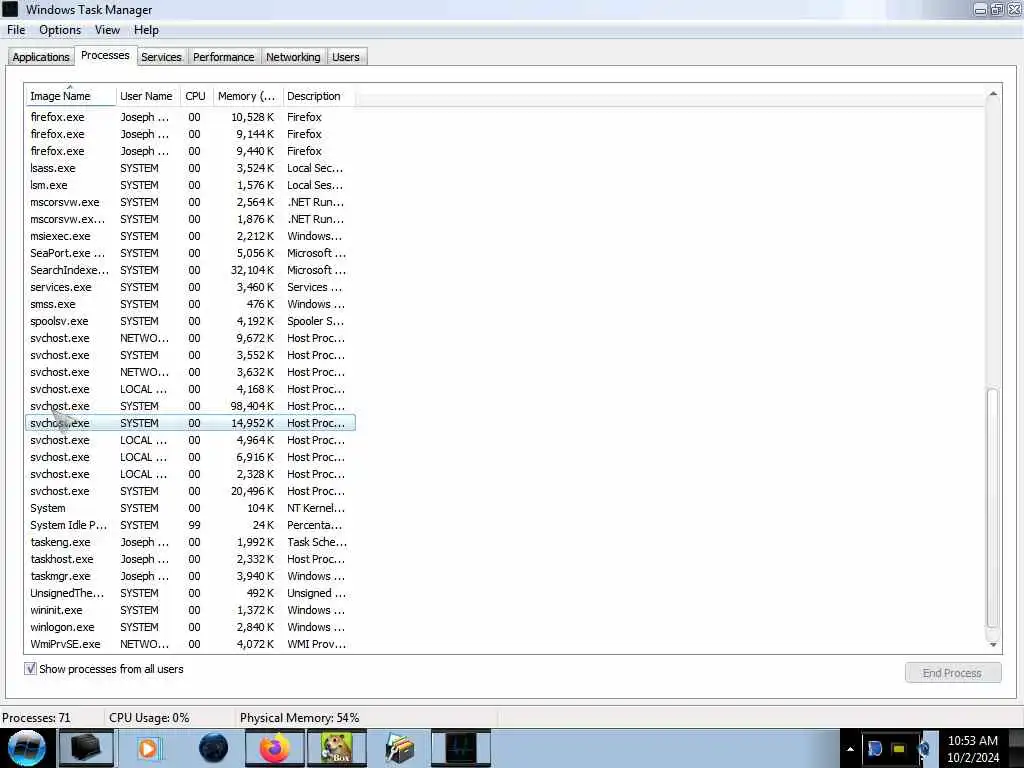Viewport: 1024px width, 768px height.
Task: Select svchost.exe row using 20,496 K
Action: tap(190, 490)
